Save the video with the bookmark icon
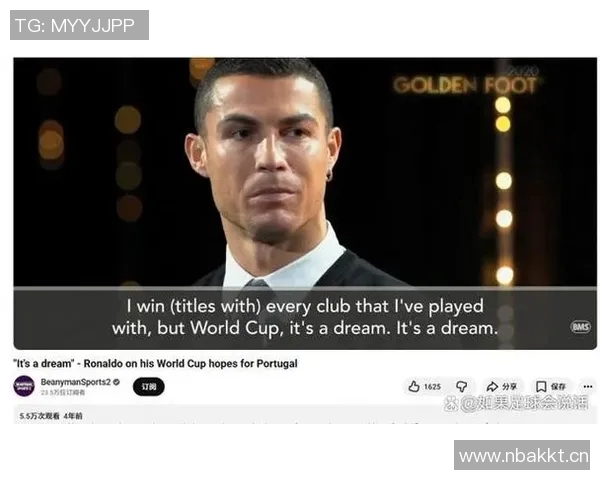This screenshot has width=600, height=480. coord(541,387)
